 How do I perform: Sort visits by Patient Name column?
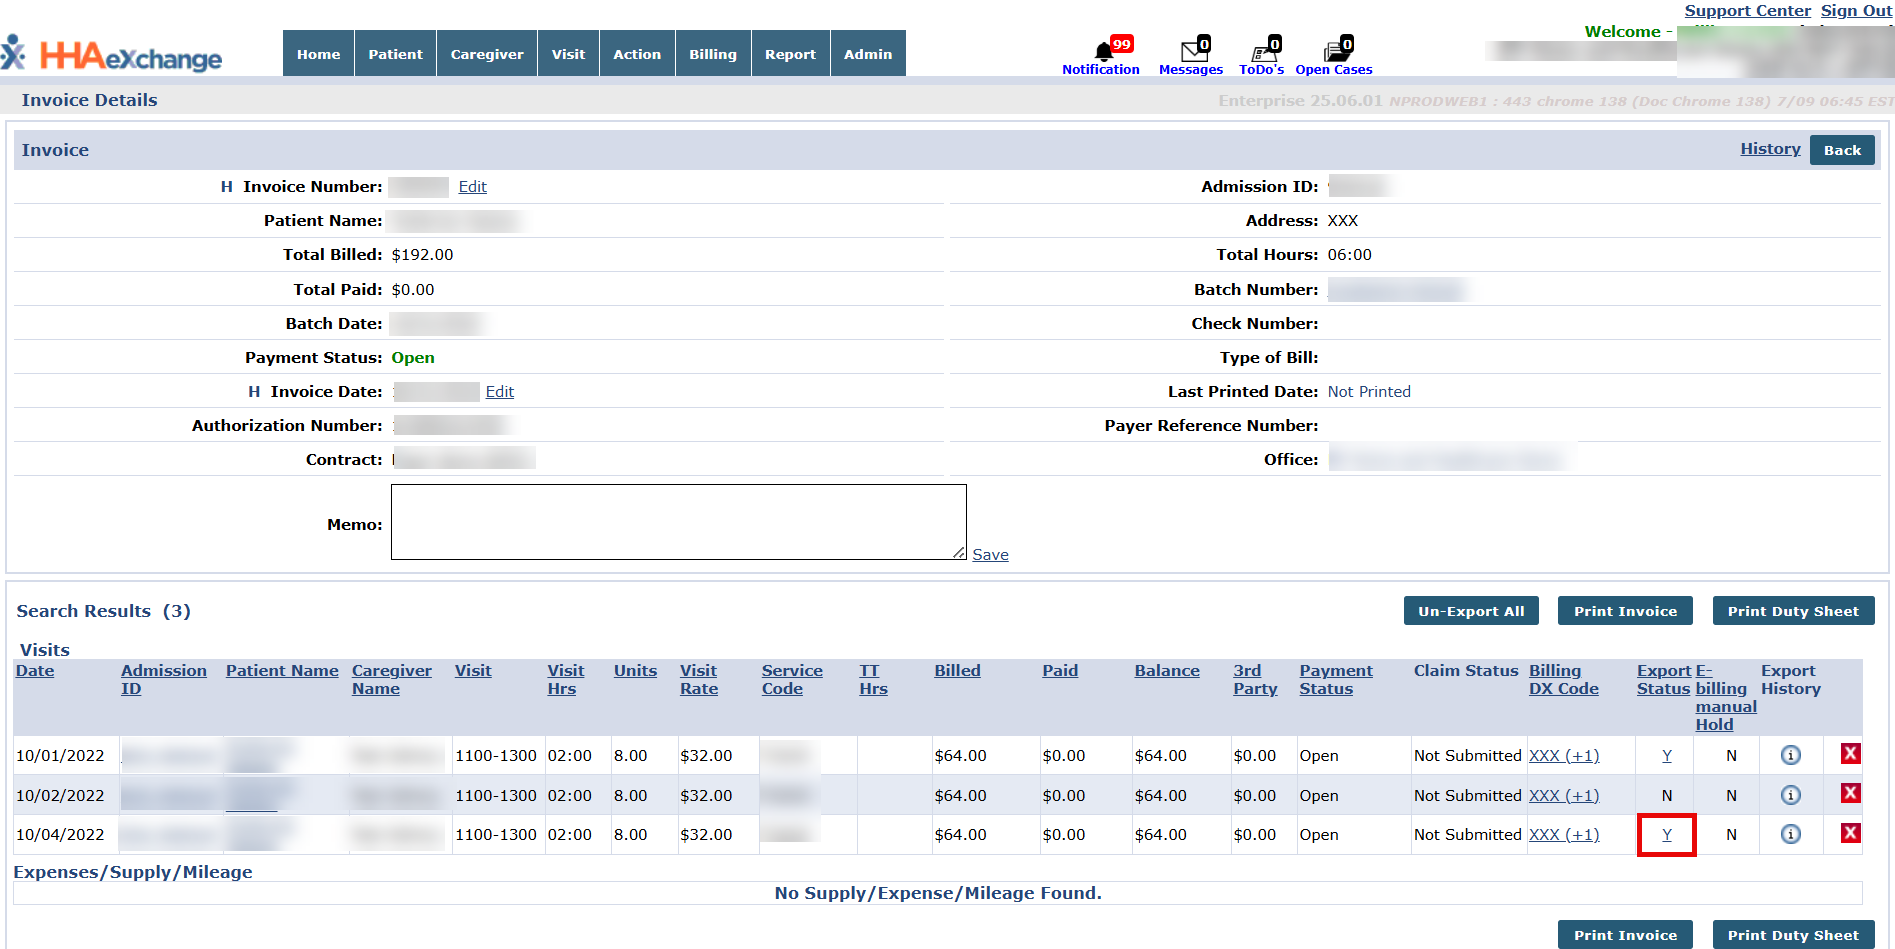282,671
